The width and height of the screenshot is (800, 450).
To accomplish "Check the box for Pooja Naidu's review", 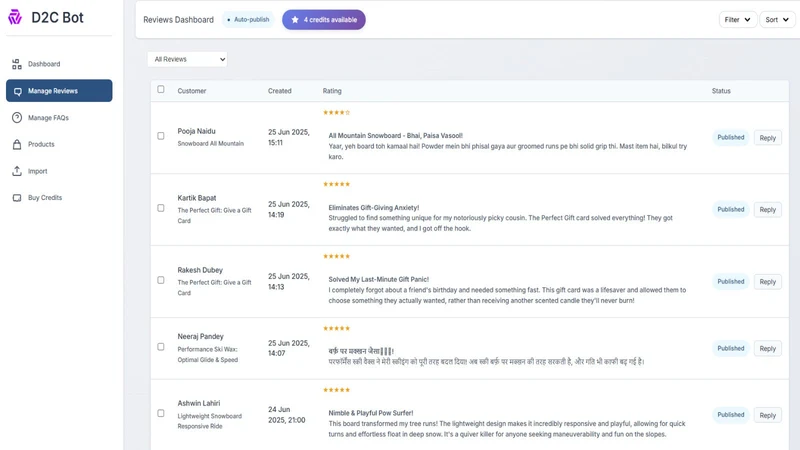I will click(161, 136).
